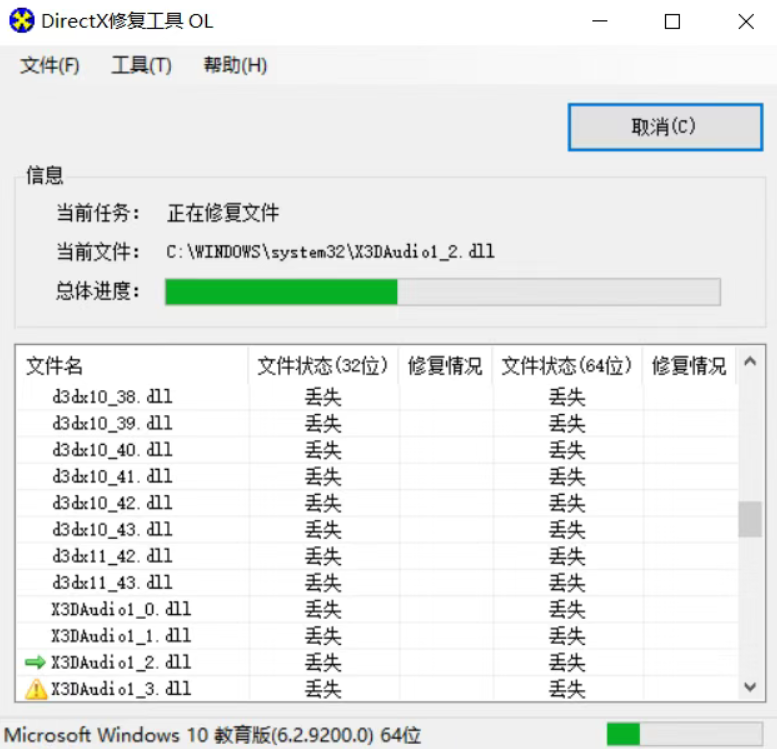Minimize the DirectX repair tool window
The height and width of the screenshot is (749, 777).
600,21
